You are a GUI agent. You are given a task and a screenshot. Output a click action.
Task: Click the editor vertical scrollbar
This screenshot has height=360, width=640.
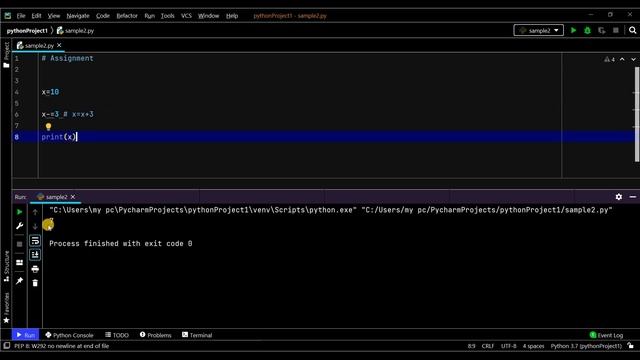coord(637,114)
